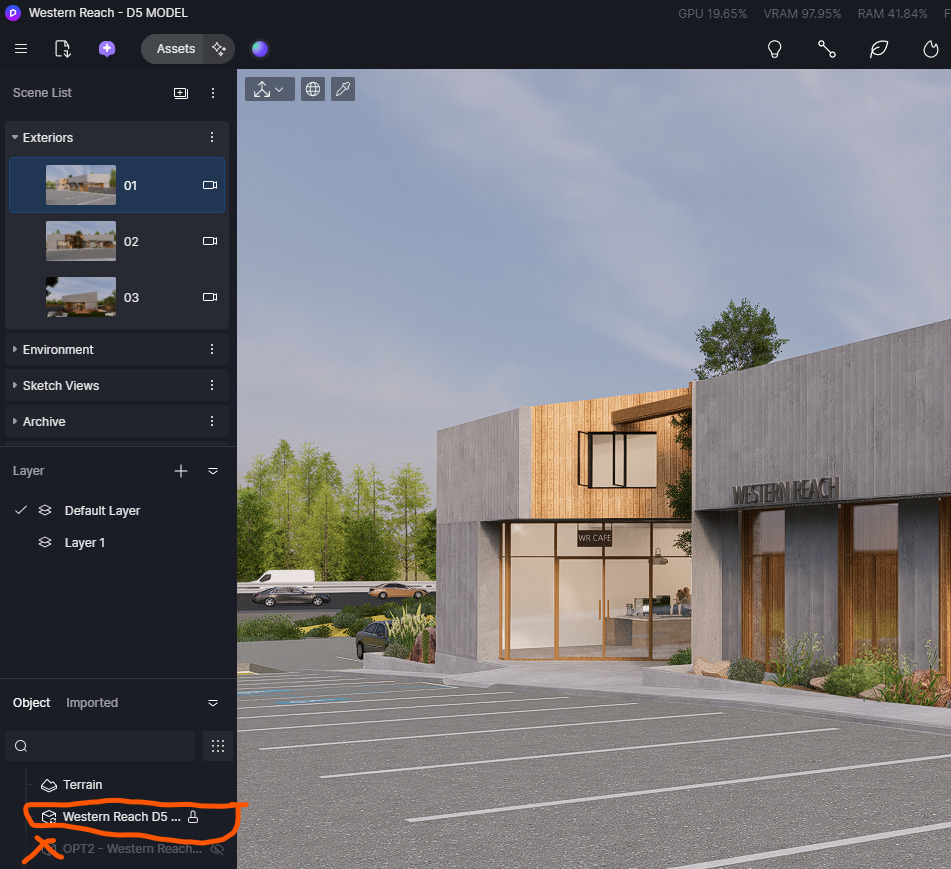
Task: Click the Assets button
Action: click(175, 49)
